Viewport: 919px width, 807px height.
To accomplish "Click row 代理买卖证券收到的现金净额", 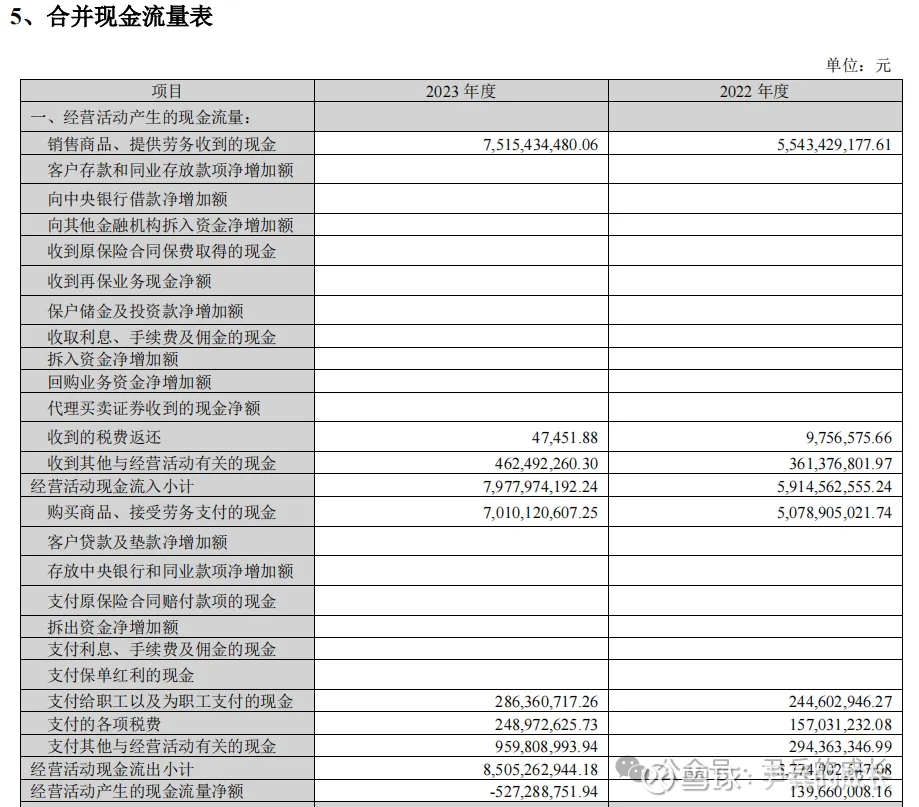I will pyautogui.click(x=461, y=407).
